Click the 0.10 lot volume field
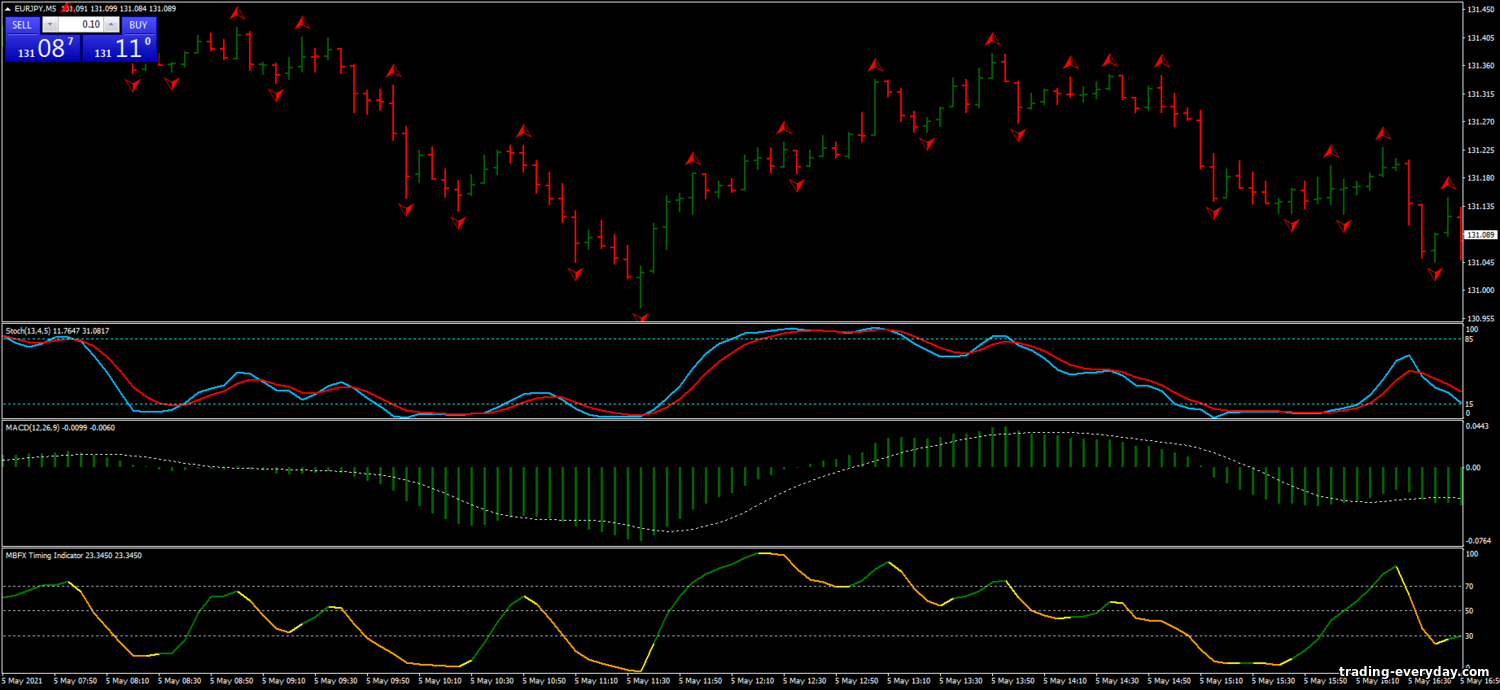 [81, 25]
